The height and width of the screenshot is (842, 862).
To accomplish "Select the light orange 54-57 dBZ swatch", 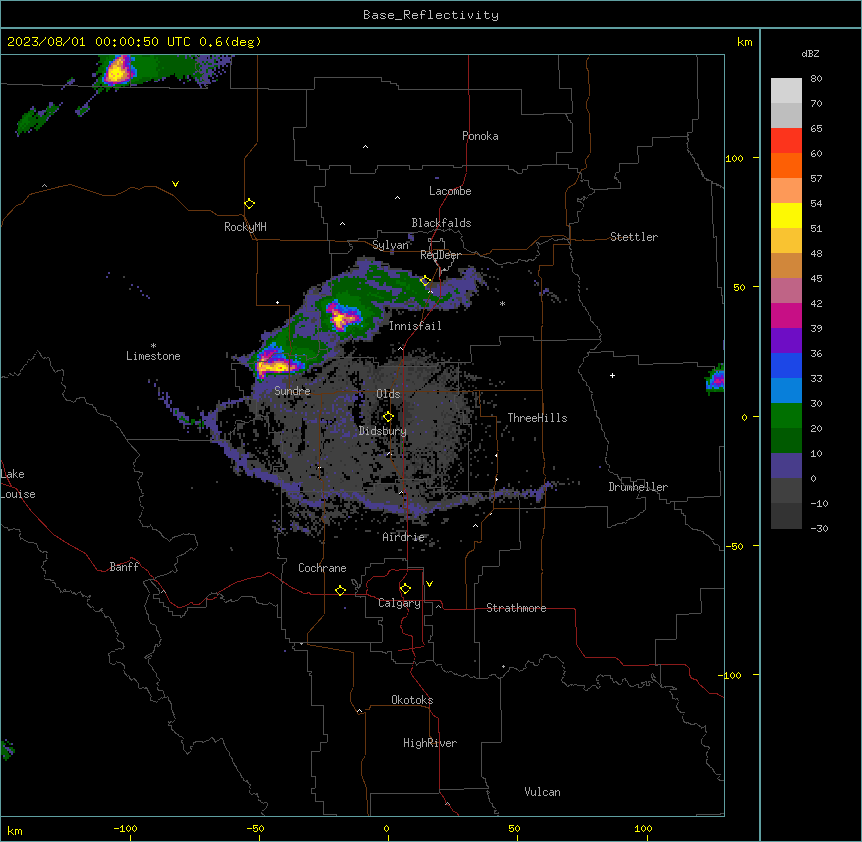I will 786,191.
